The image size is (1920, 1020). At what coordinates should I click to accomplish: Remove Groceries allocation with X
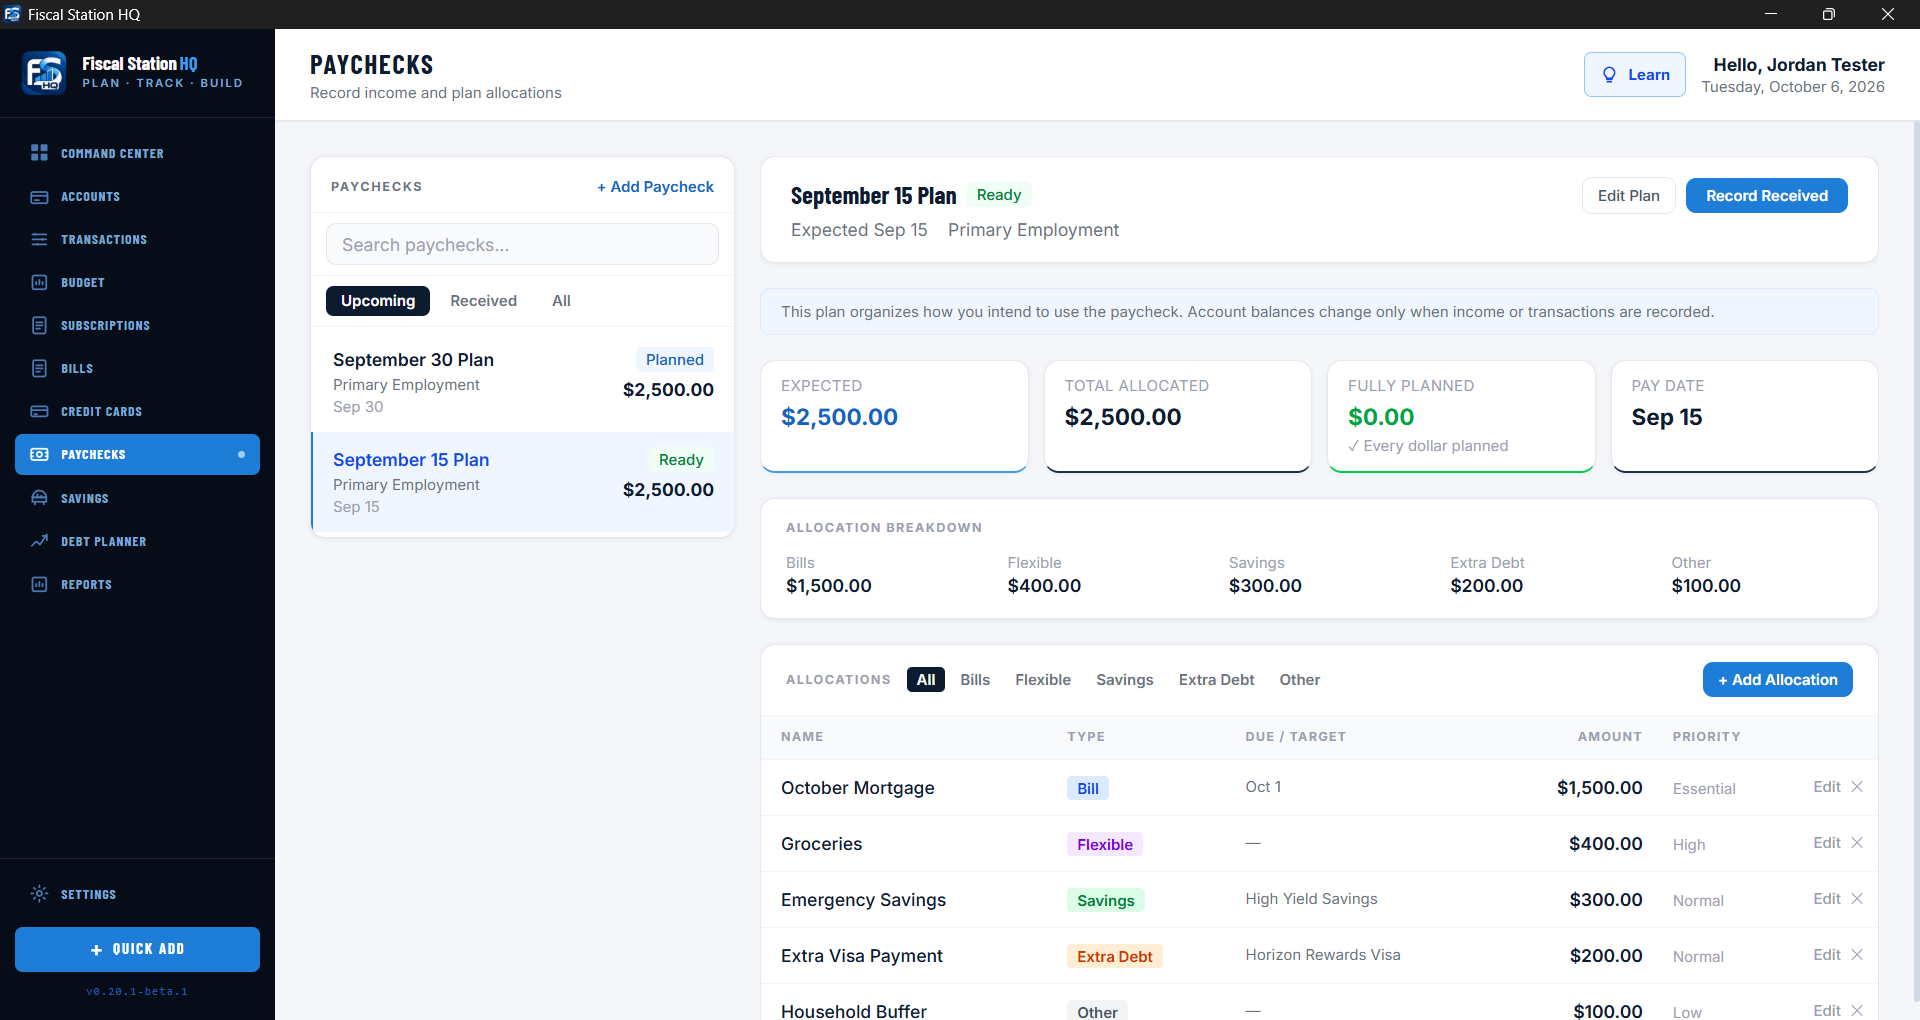(1857, 843)
